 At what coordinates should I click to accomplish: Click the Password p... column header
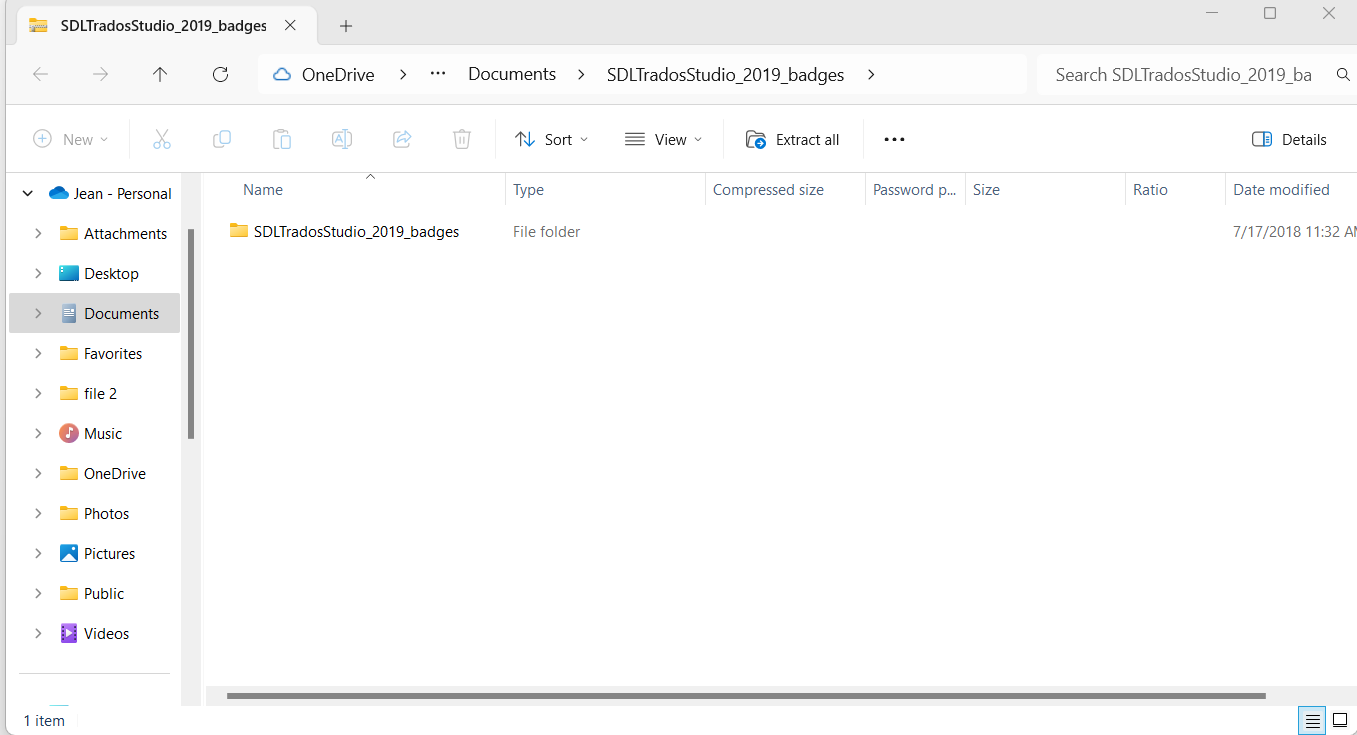click(915, 189)
